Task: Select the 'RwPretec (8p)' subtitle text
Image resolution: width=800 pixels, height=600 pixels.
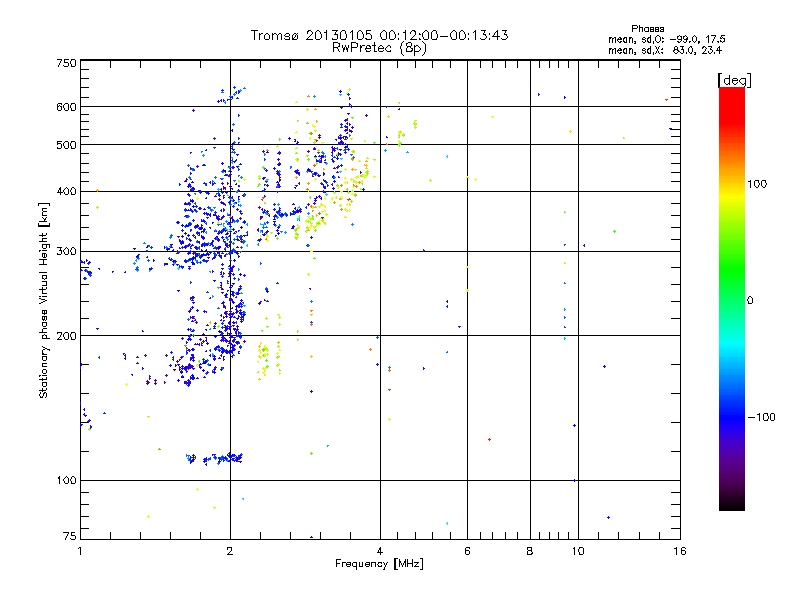Action: click(x=379, y=48)
